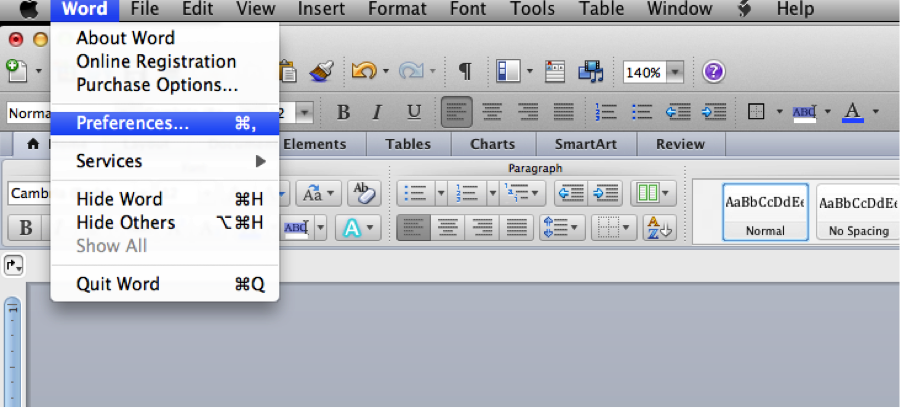Viewport: 900px width, 408px height.
Task: Toggle Bold in the Formatting toolbar
Action: [x=343, y=111]
